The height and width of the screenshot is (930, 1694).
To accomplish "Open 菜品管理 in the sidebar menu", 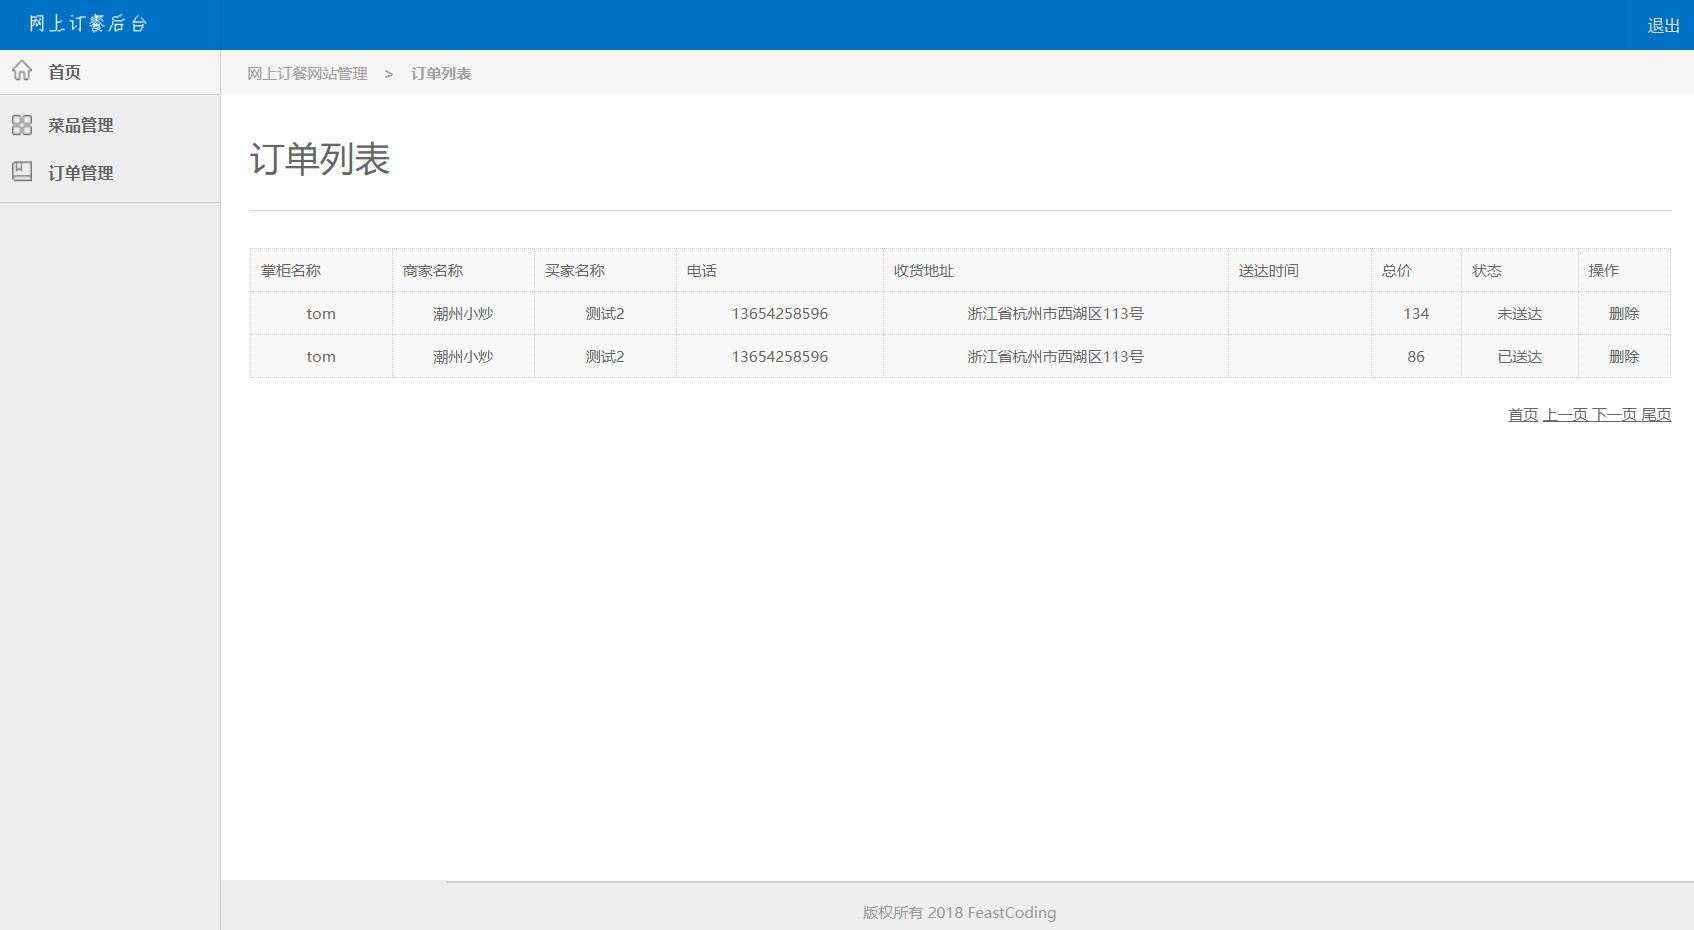I will (80, 125).
